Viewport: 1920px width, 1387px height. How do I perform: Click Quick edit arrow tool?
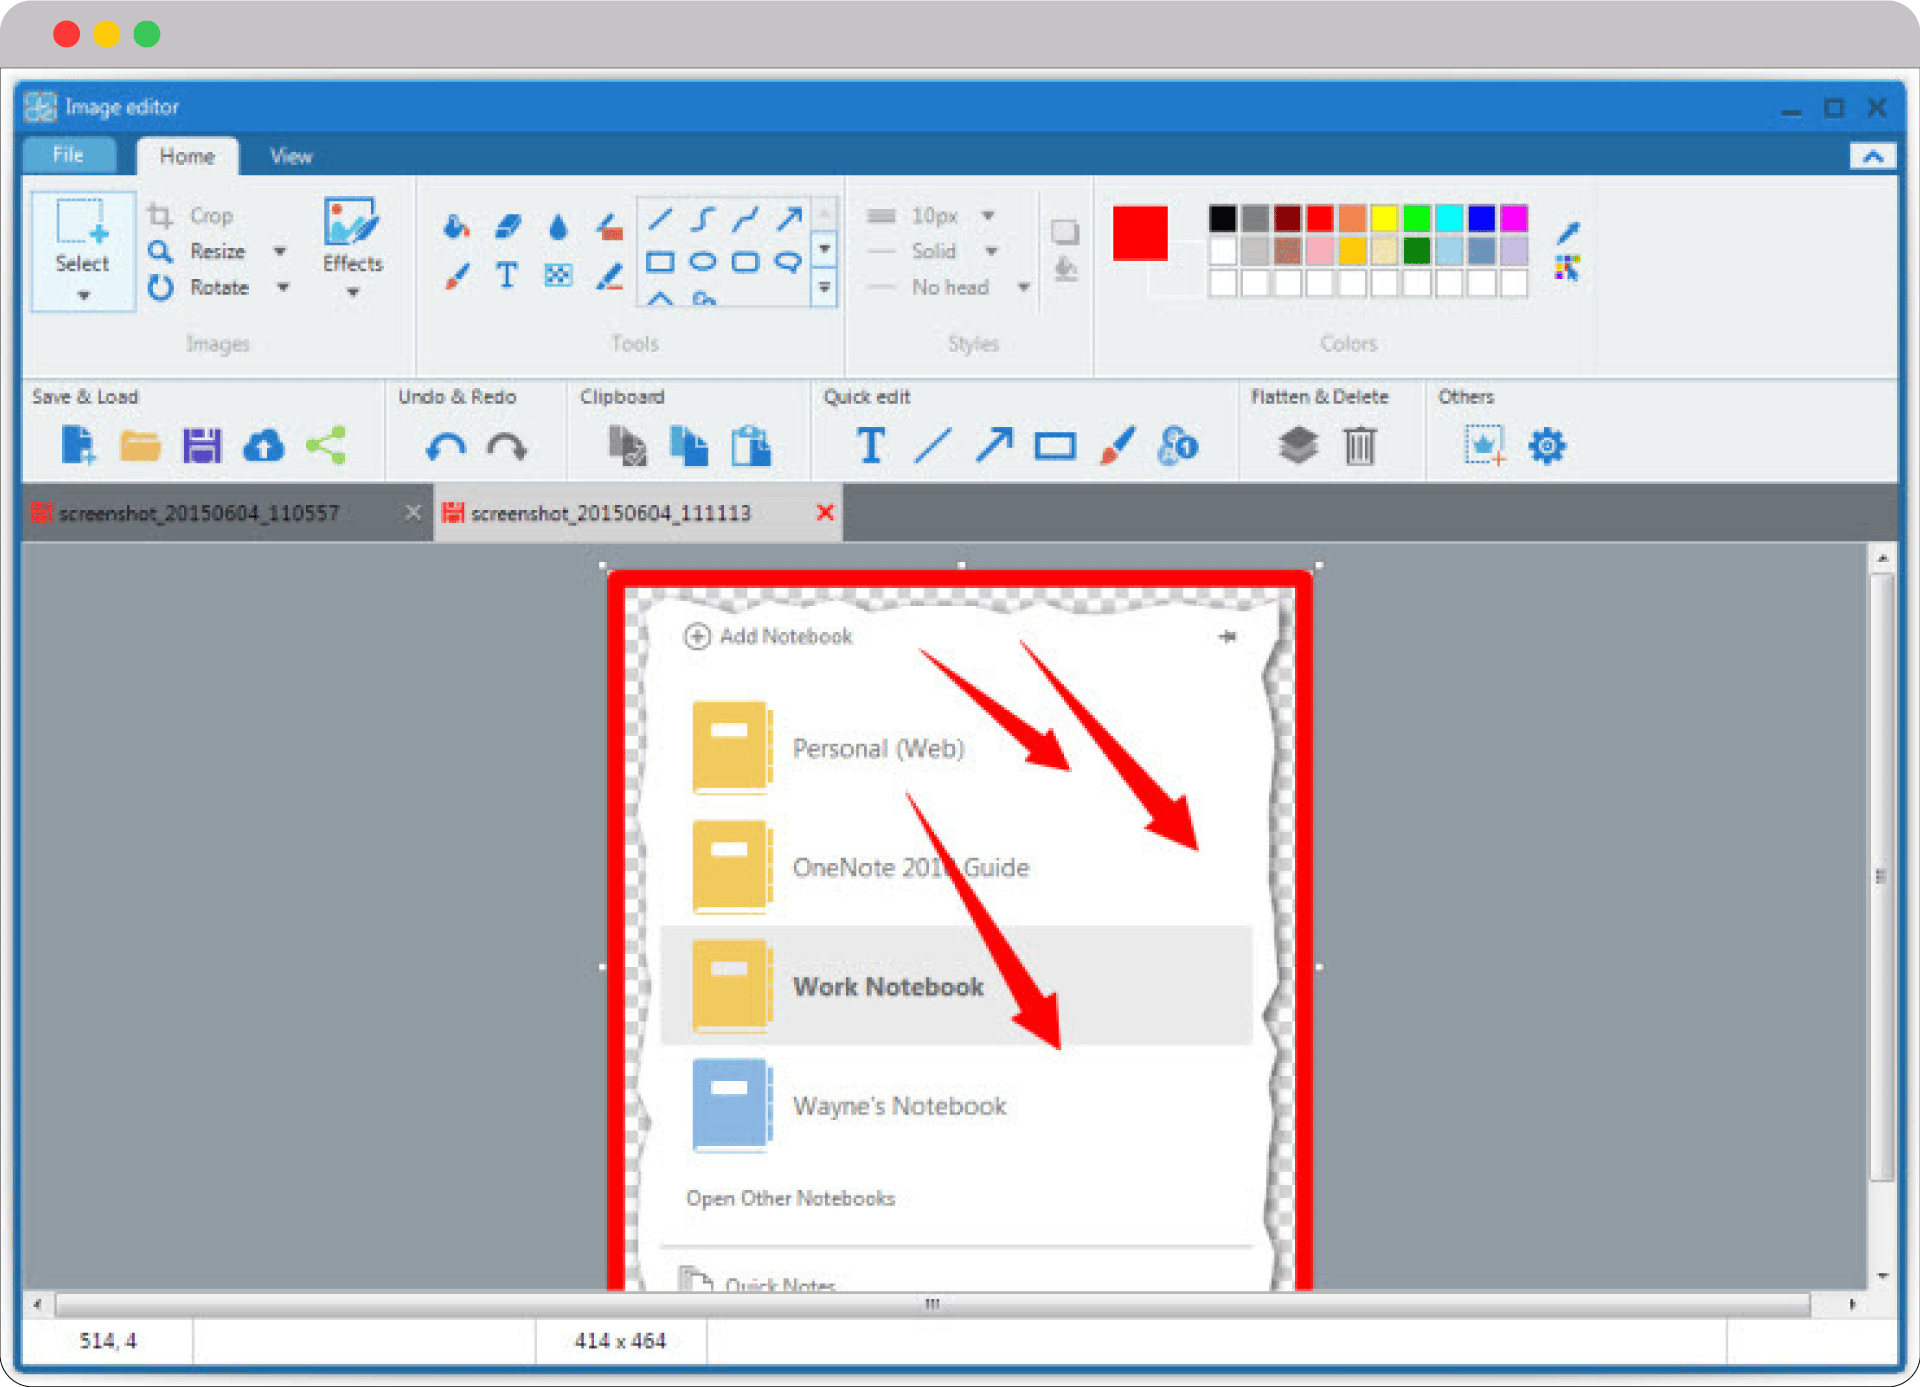click(x=994, y=446)
